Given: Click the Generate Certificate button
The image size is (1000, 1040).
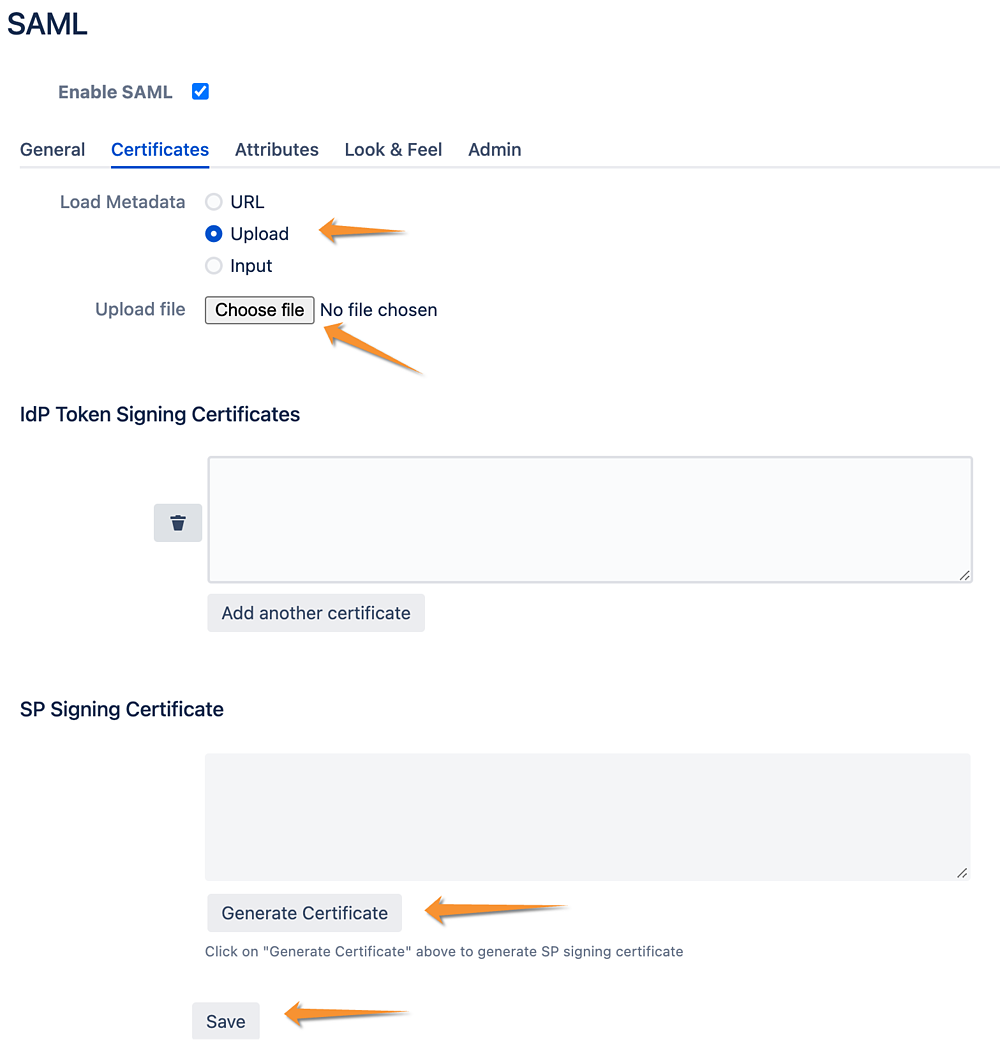Looking at the screenshot, I should pyautogui.click(x=304, y=913).
